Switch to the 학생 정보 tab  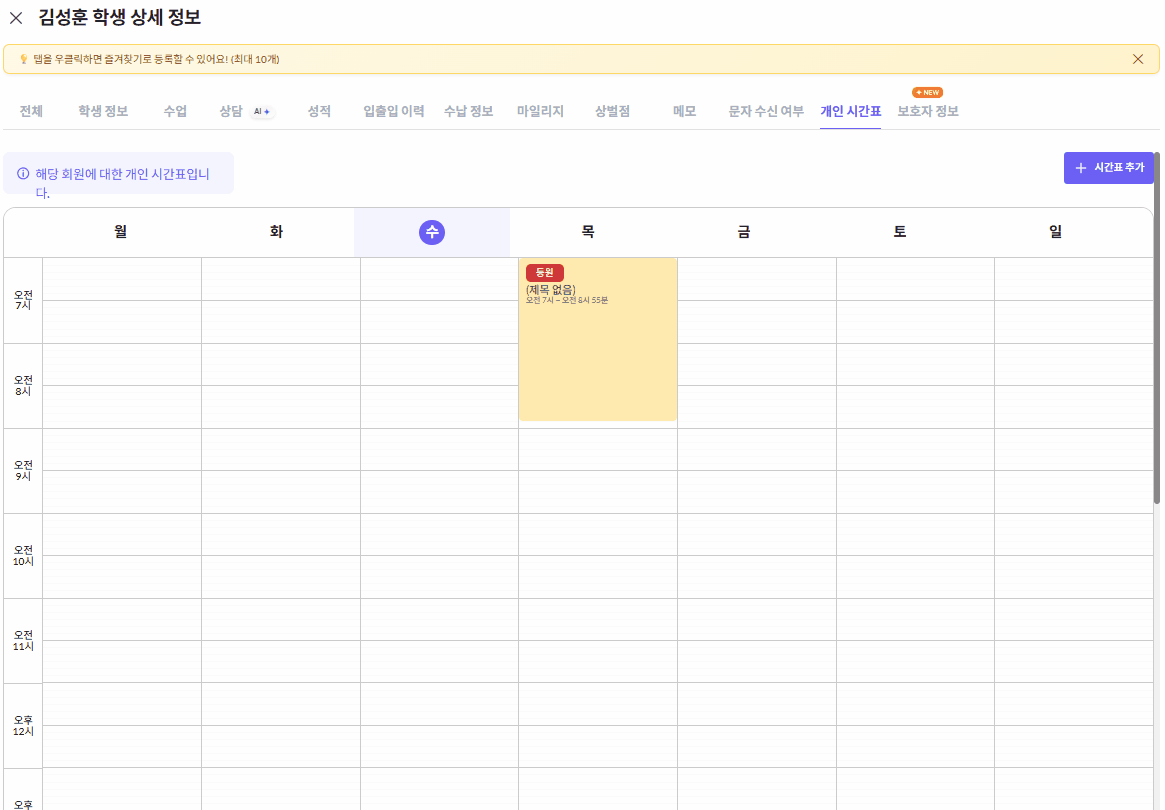[103, 111]
